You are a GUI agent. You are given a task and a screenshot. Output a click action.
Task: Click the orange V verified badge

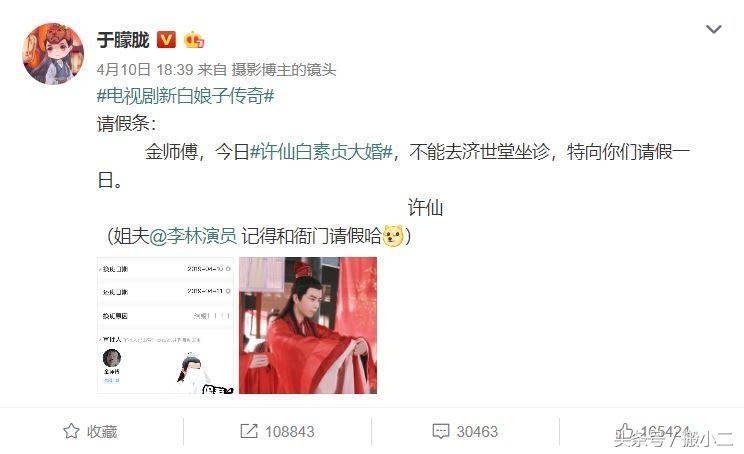[x=166, y=40]
